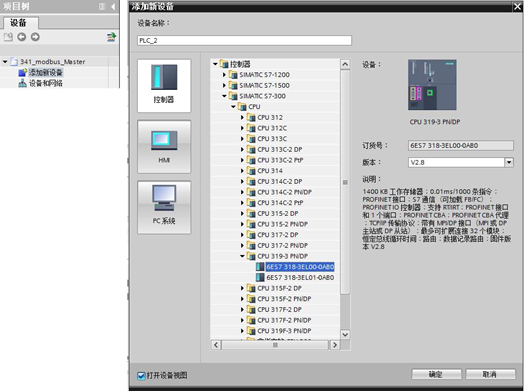The image size is (524, 391).
Task: Click the catalog scrollbar down arrow
Action: (345, 334)
